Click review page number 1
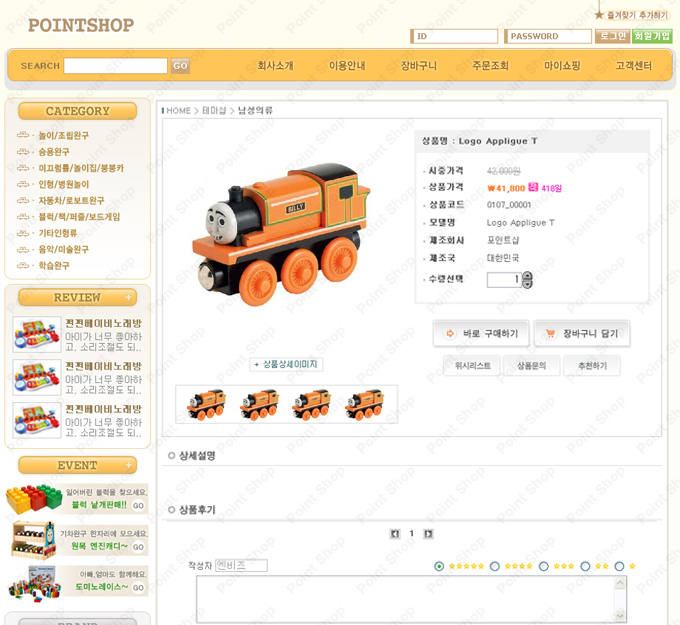680x625 pixels. point(412,533)
